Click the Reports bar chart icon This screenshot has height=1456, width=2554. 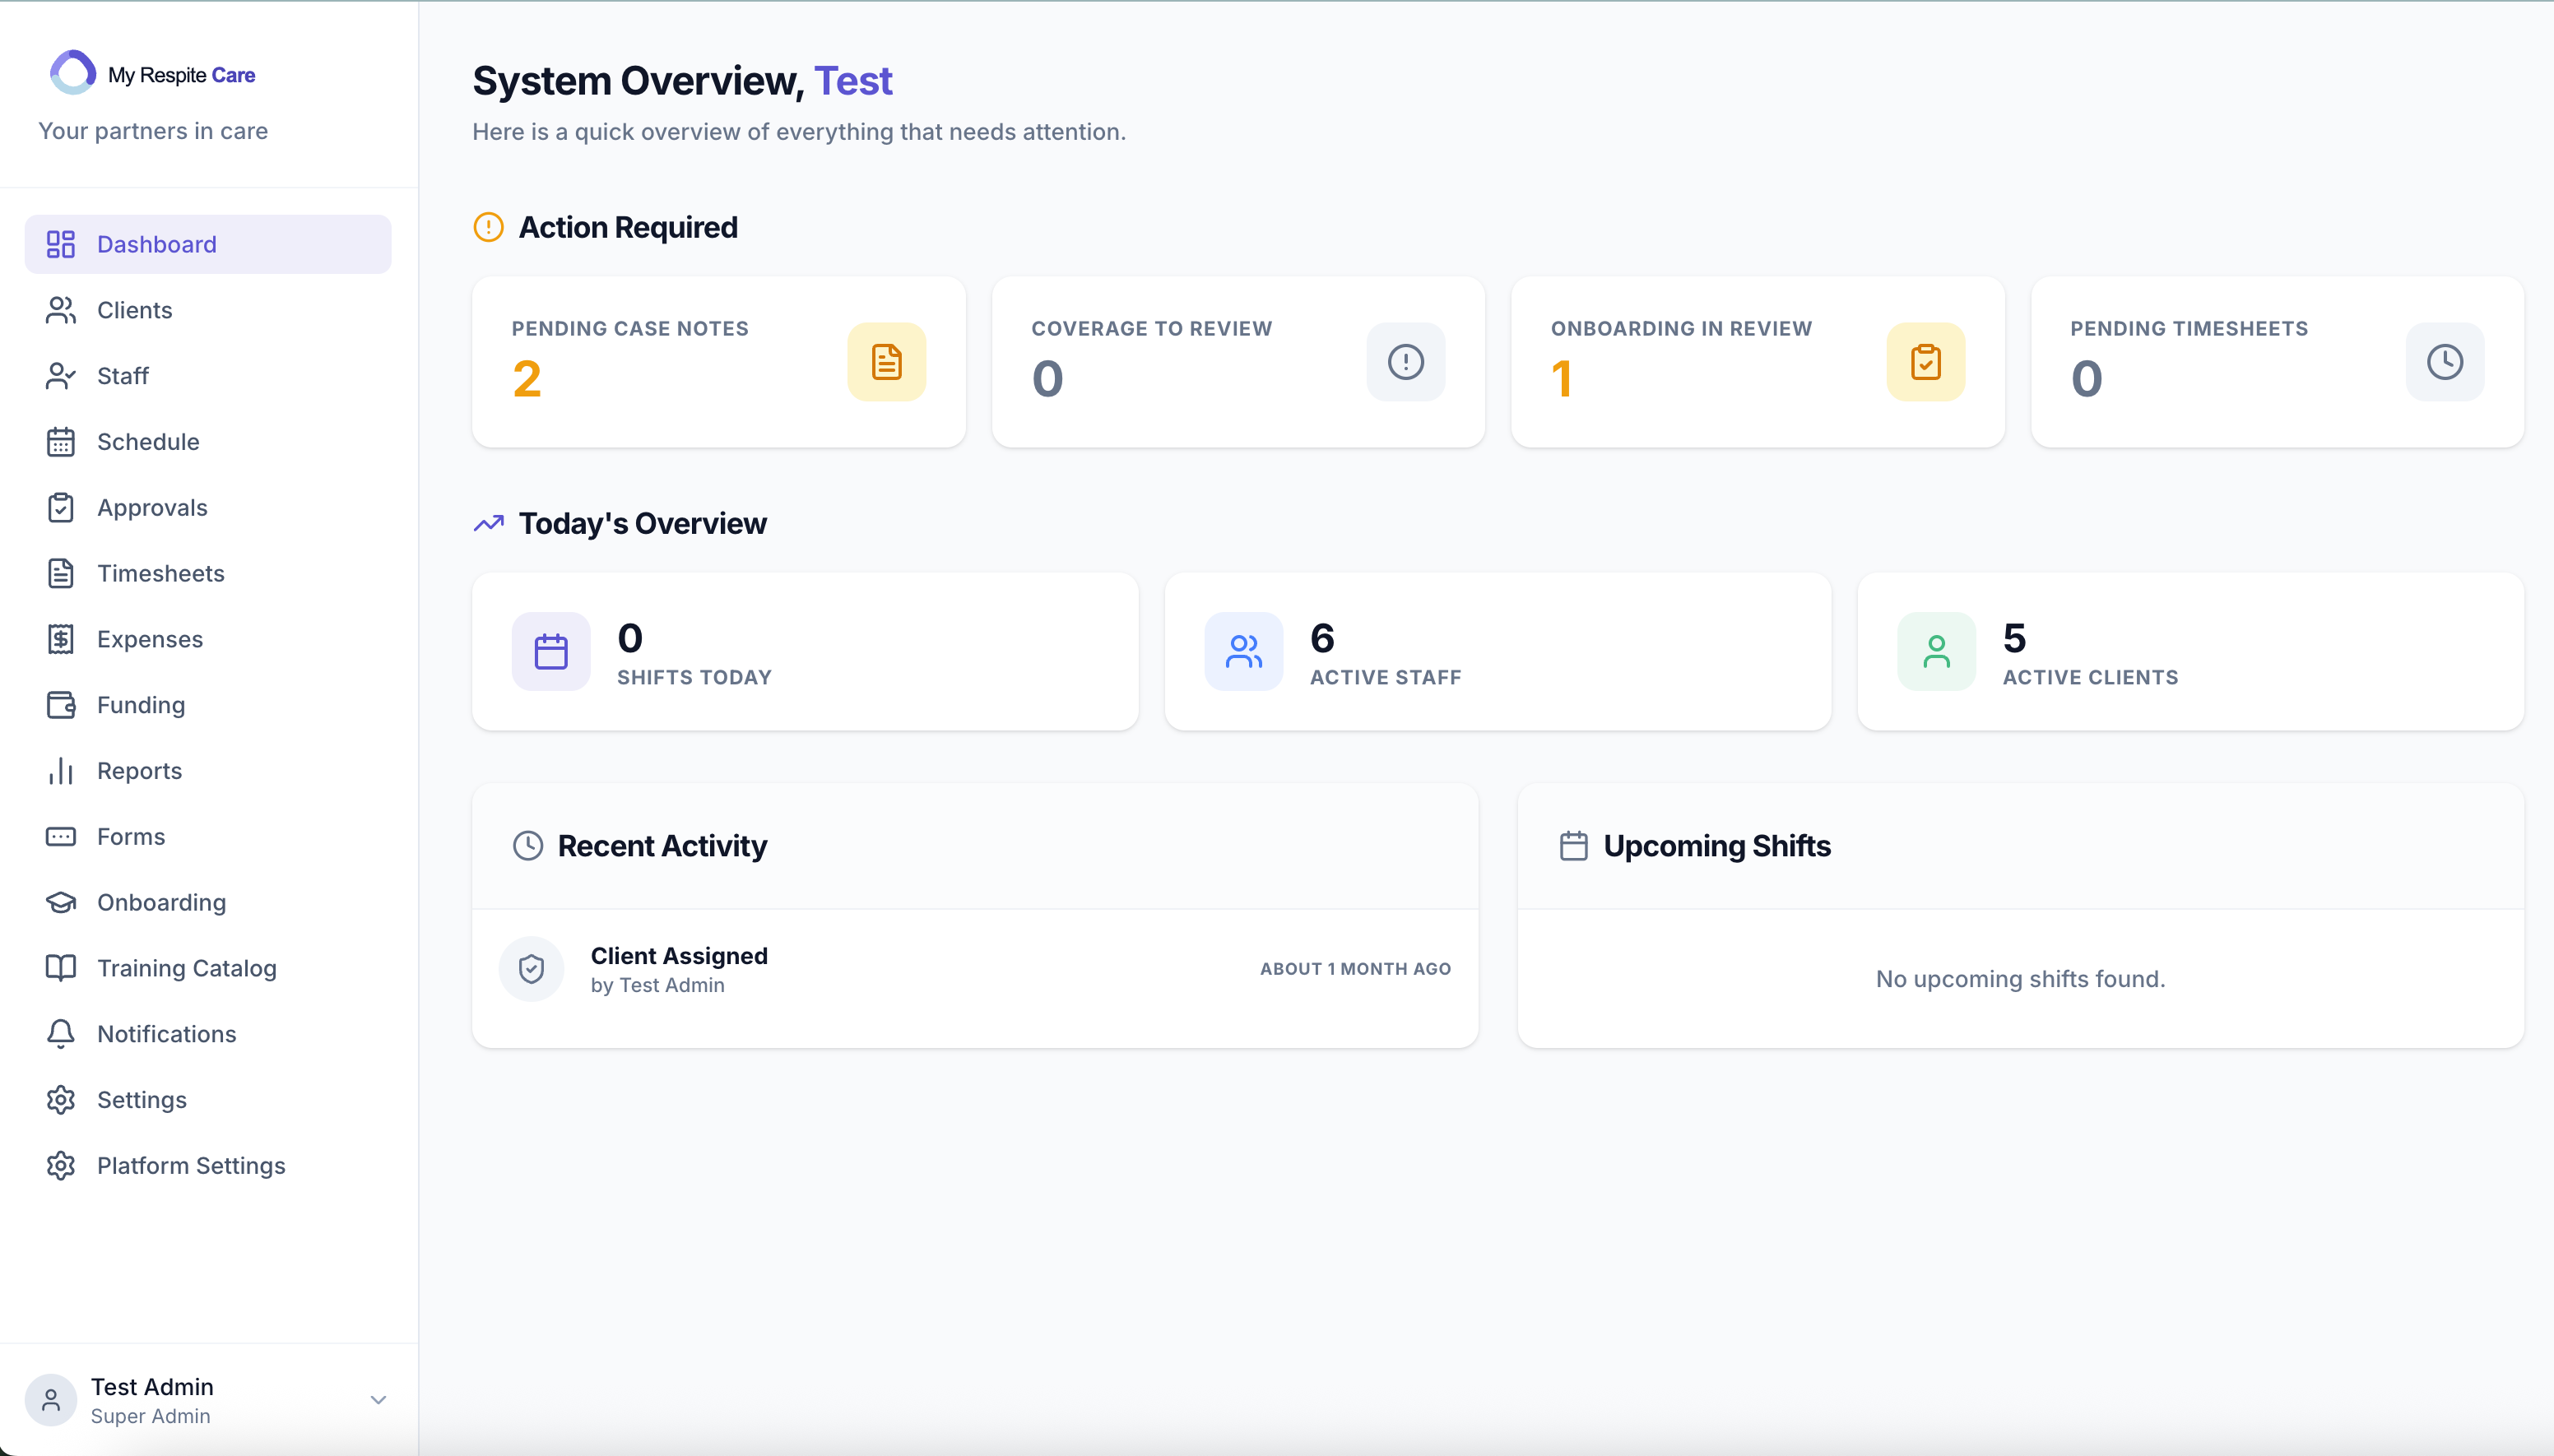pos(61,771)
